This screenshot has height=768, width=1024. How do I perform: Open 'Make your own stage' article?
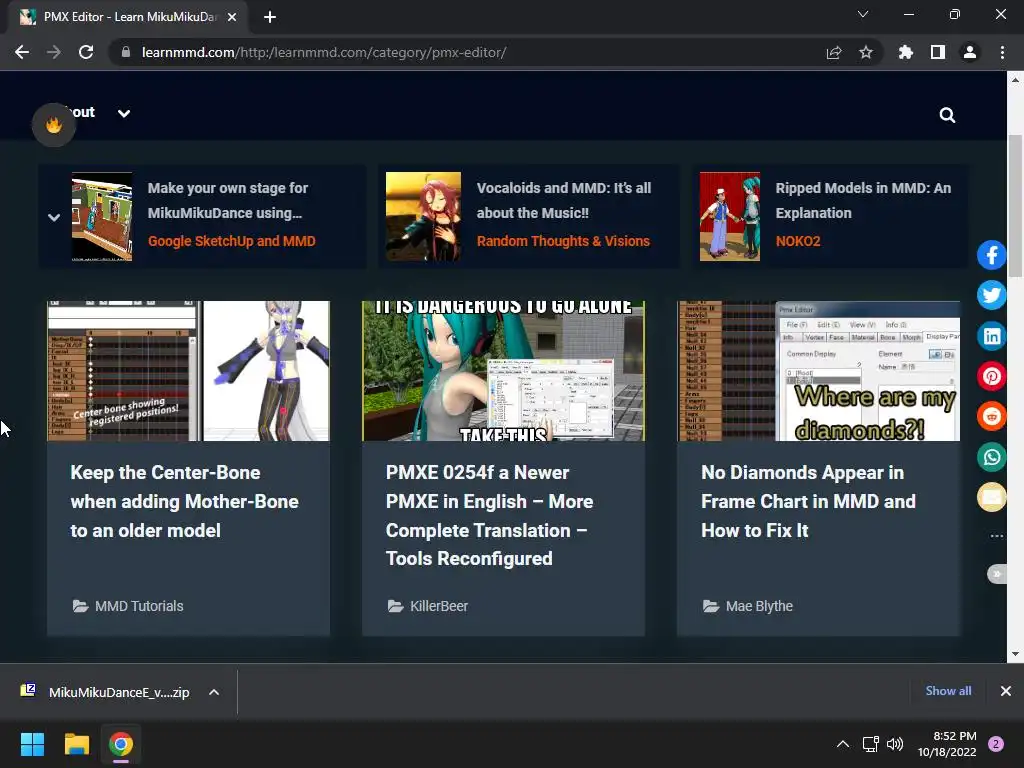coord(227,200)
